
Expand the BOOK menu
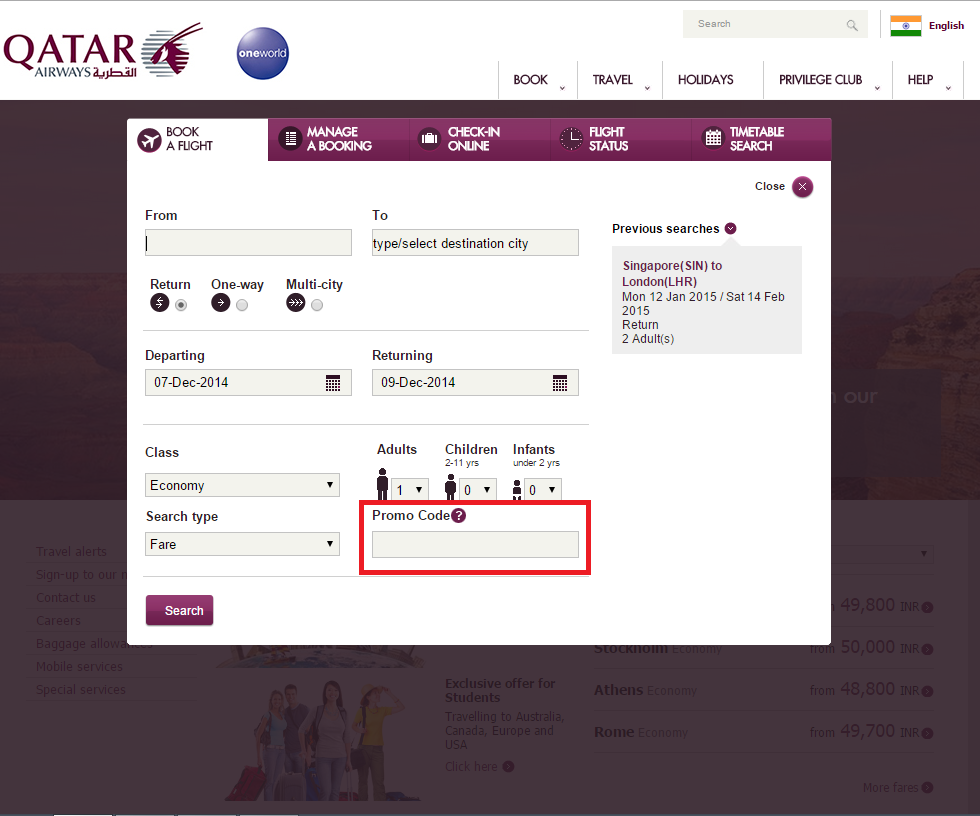tap(538, 80)
